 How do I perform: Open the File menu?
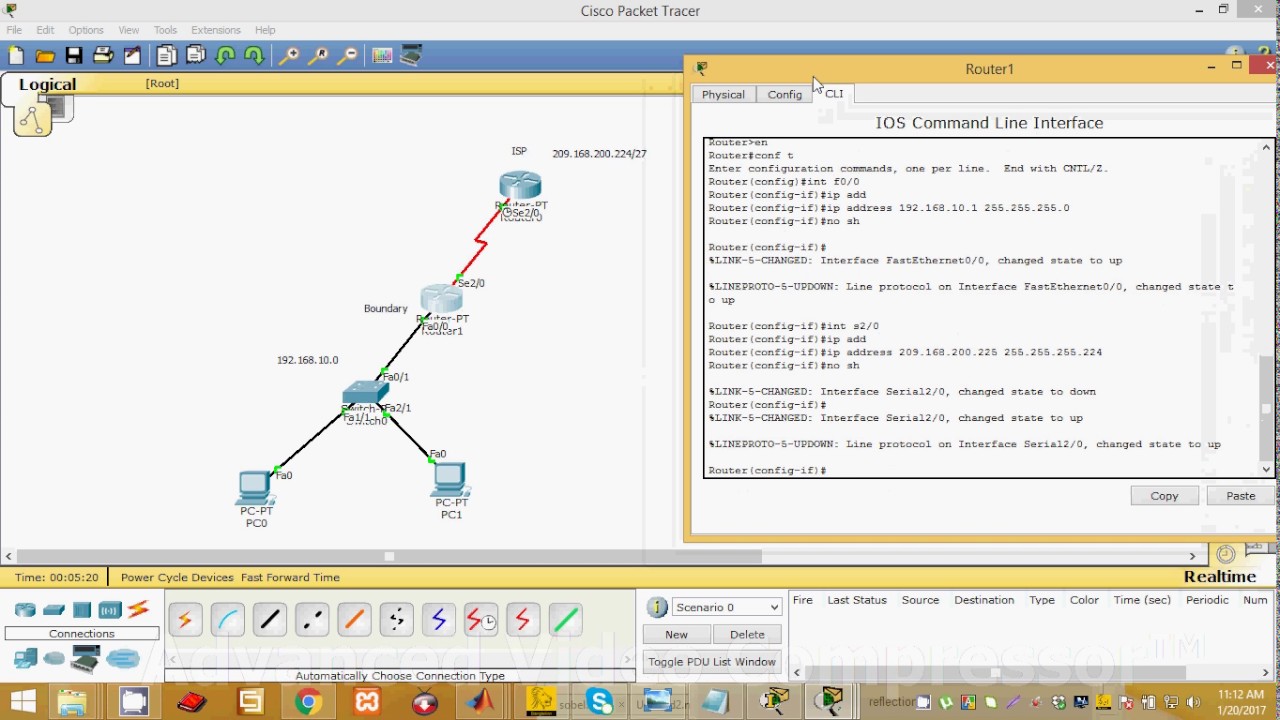click(14, 30)
